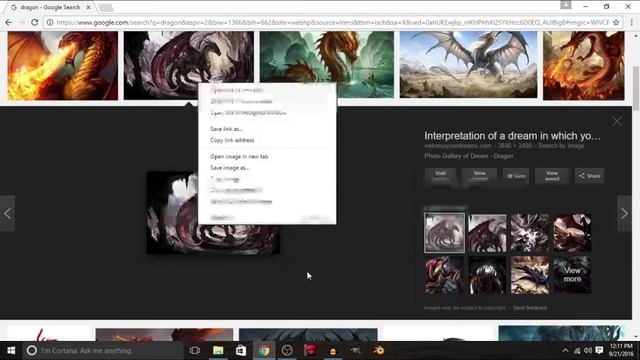Click the Search by image link
Viewport: 640px width, 360px height.
pyautogui.click(x=561, y=146)
